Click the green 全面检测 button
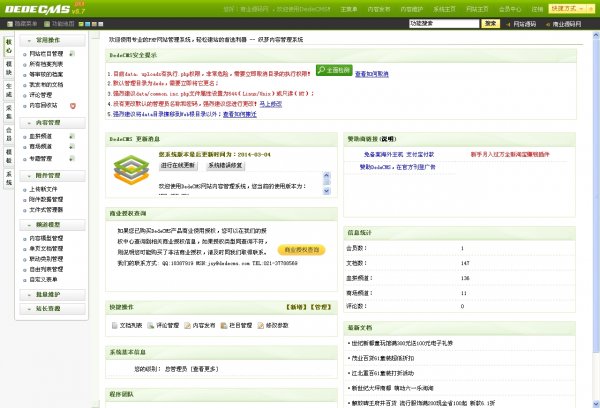The width and height of the screenshot is (600, 408). [334, 70]
